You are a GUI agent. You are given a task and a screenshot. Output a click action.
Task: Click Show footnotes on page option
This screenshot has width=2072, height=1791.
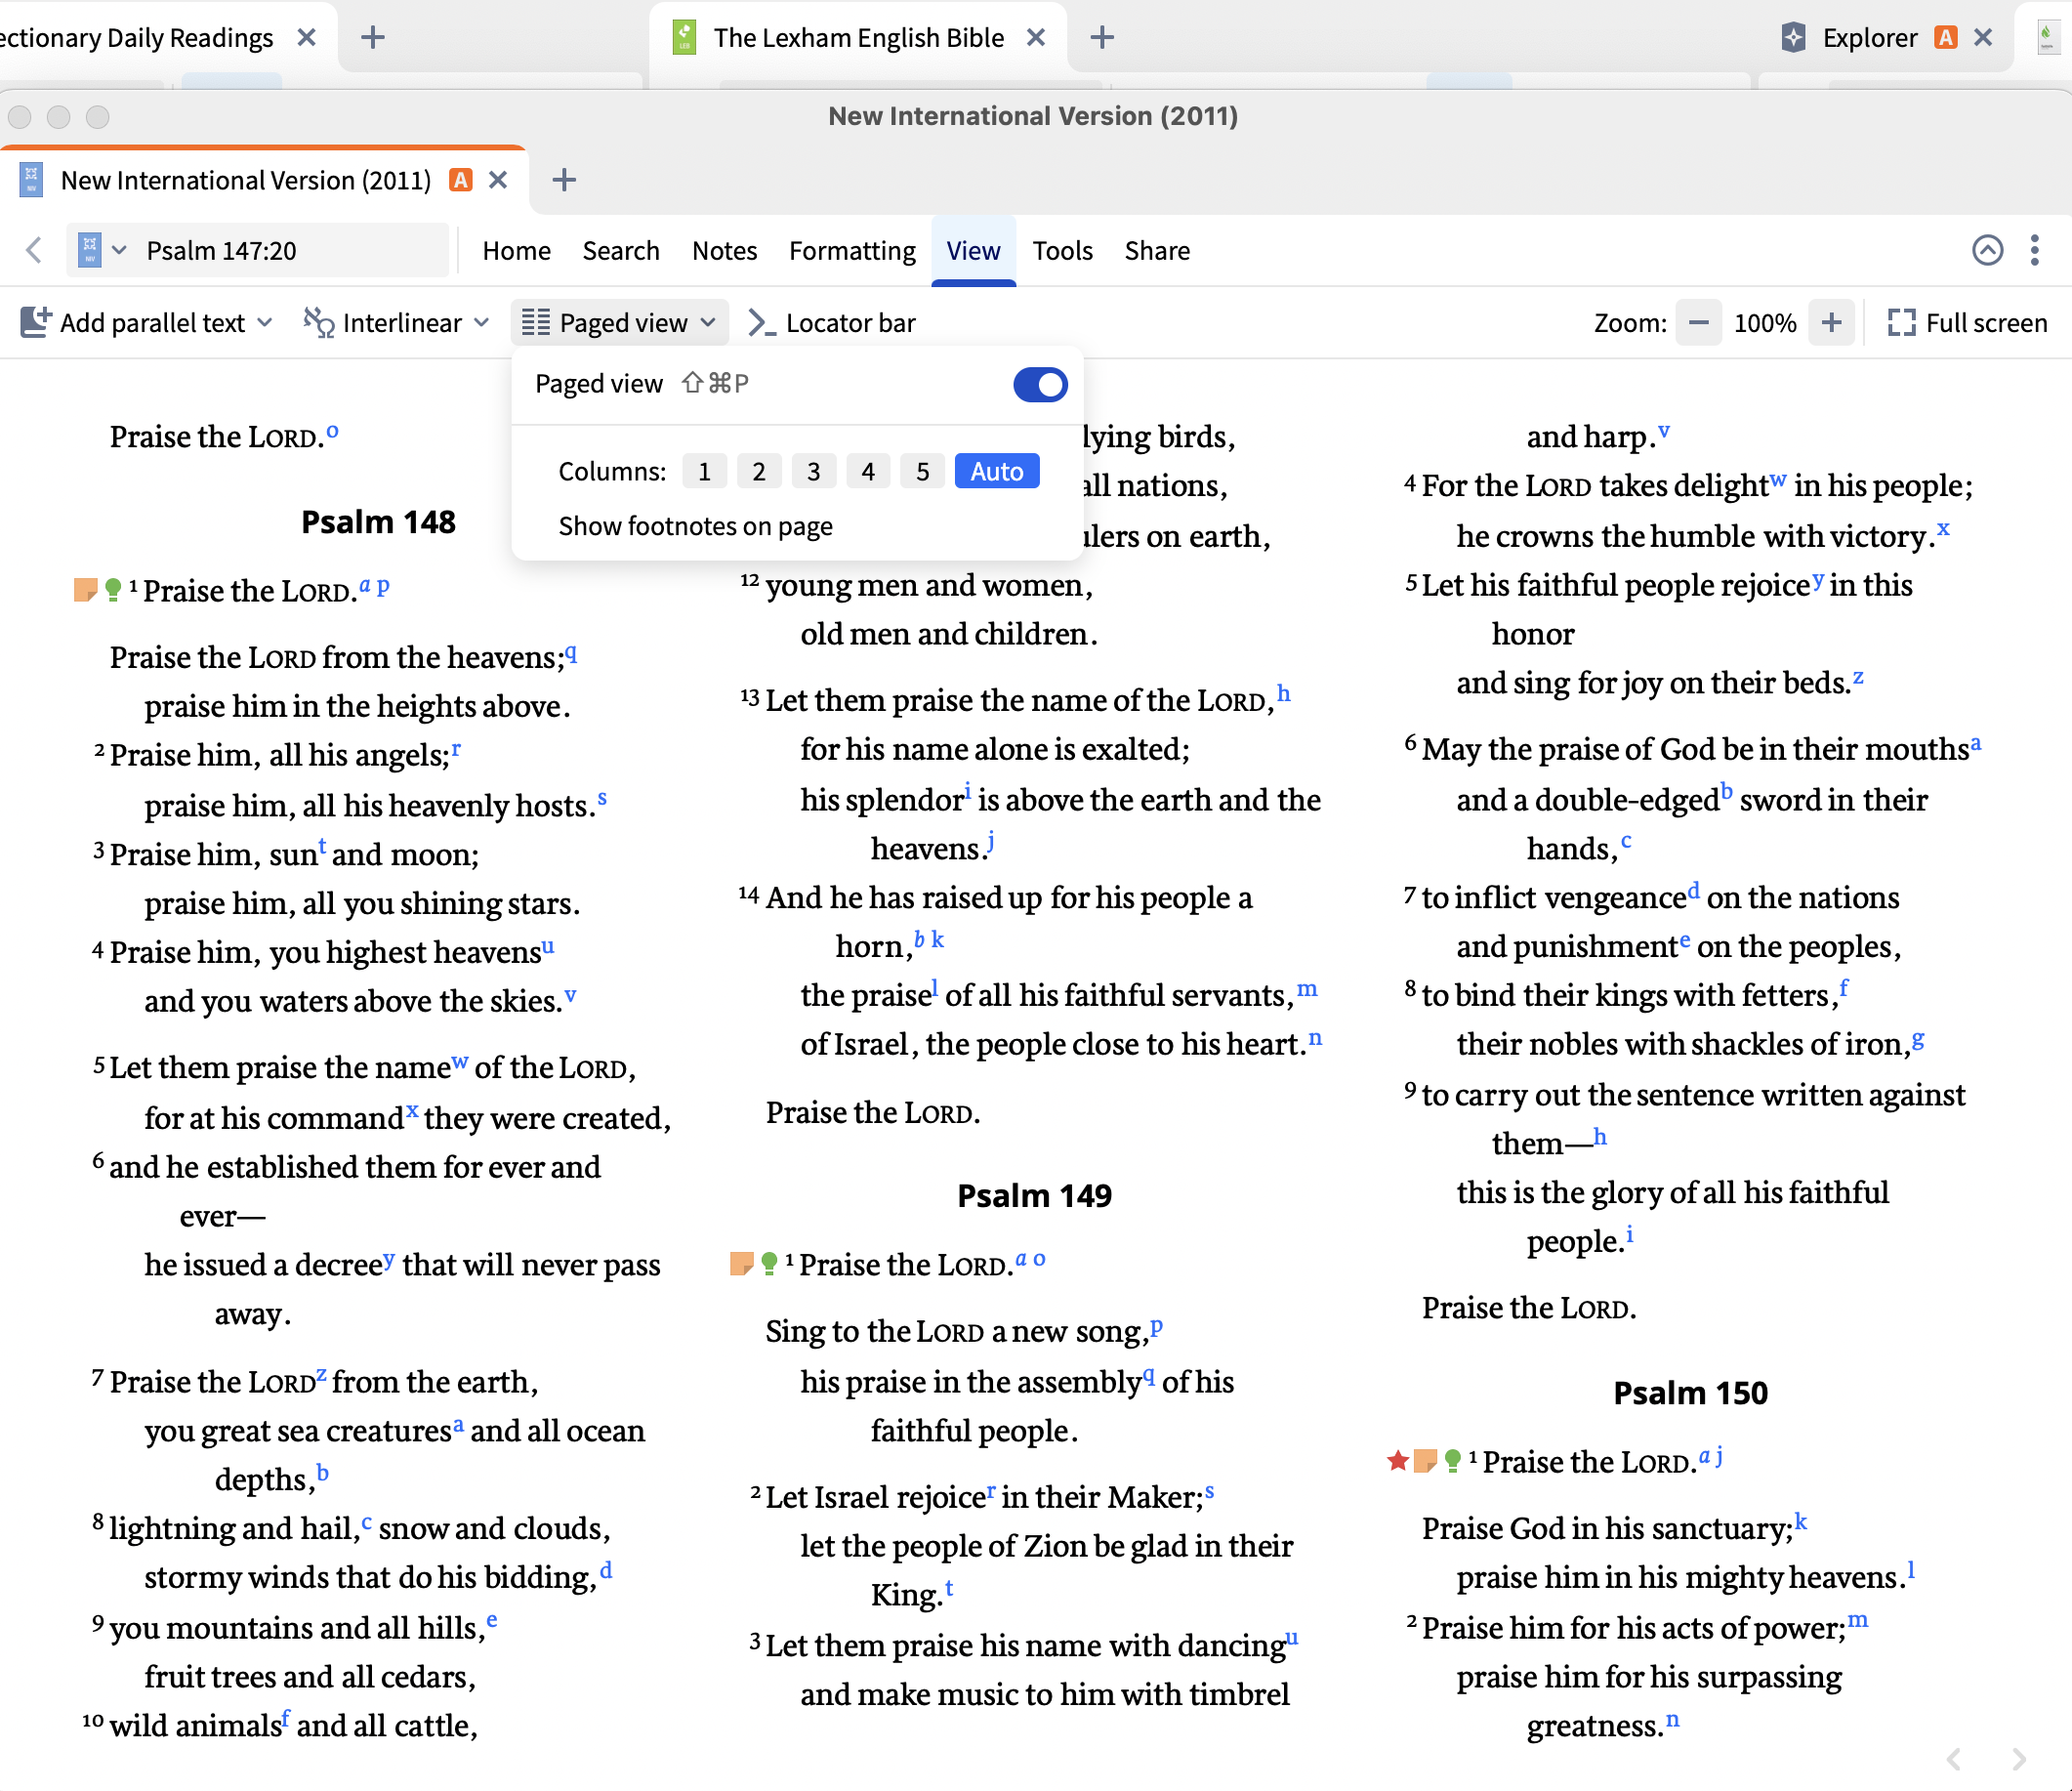point(695,526)
